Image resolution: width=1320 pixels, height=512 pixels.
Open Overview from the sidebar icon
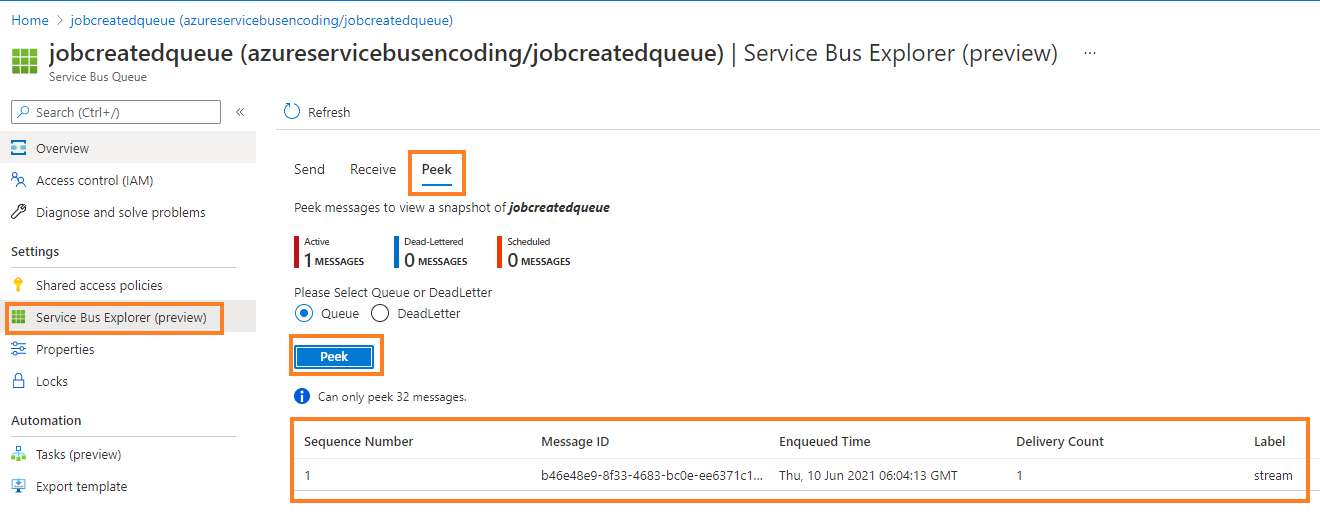tap(18, 148)
